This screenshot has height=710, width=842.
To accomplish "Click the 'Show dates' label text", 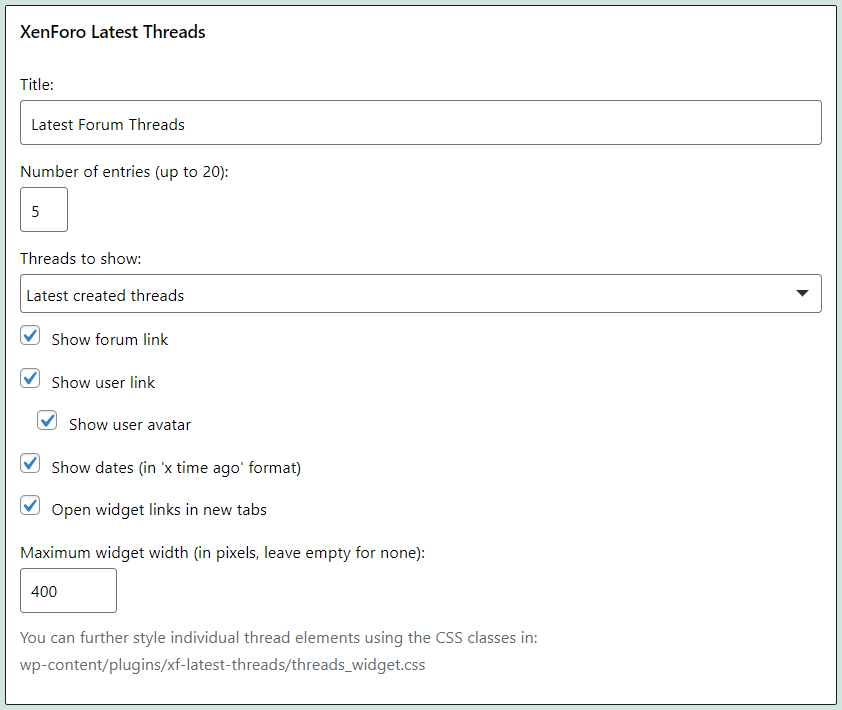I will tap(176, 467).
